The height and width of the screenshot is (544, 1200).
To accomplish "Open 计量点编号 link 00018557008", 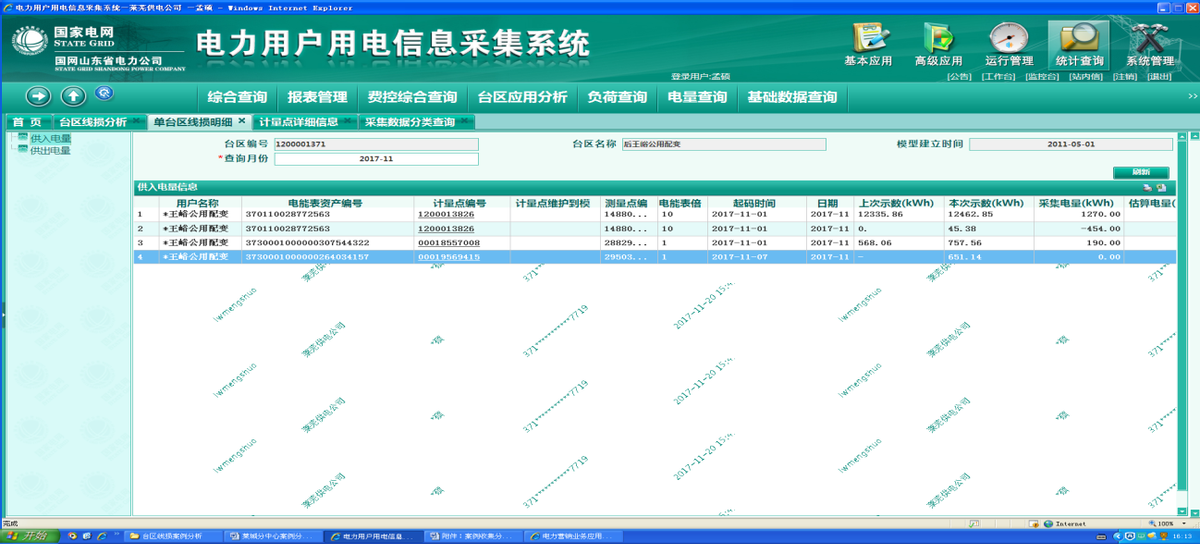I will pos(449,243).
